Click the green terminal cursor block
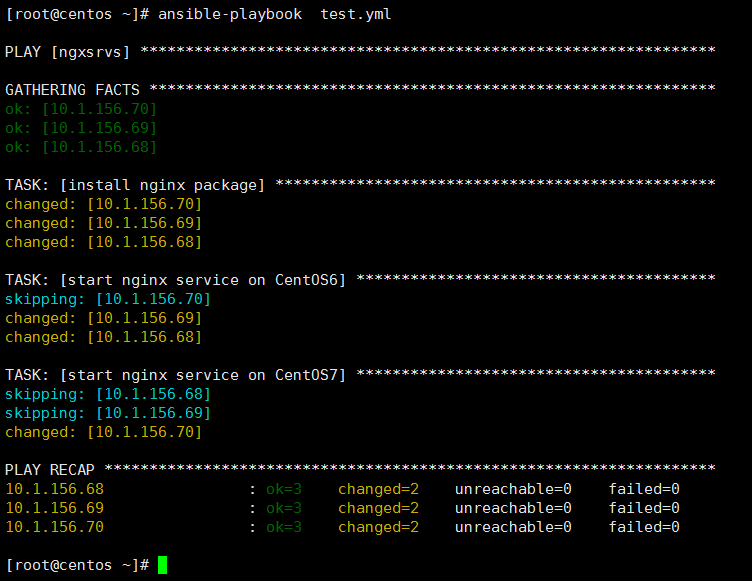 point(163,565)
